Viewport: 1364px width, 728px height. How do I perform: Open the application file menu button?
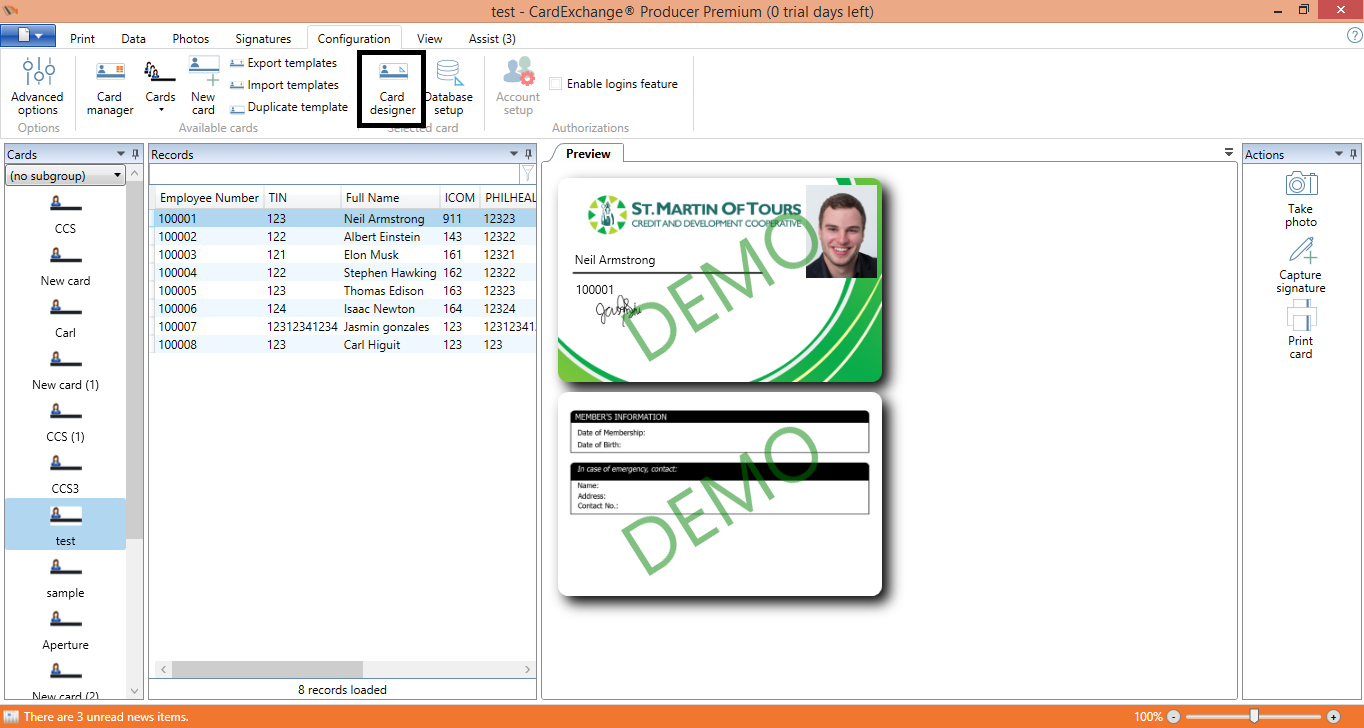coord(28,36)
